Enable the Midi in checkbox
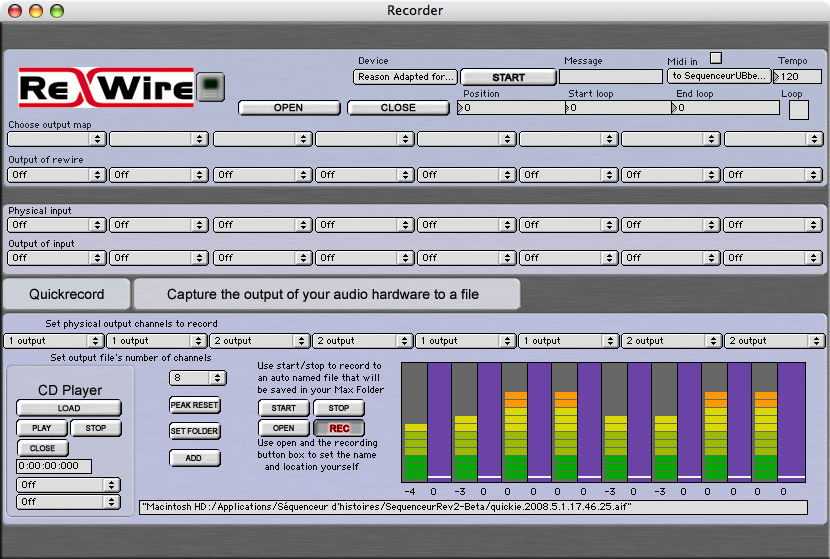Image resolution: width=830 pixels, height=559 pixels. (x=715, y=58)
